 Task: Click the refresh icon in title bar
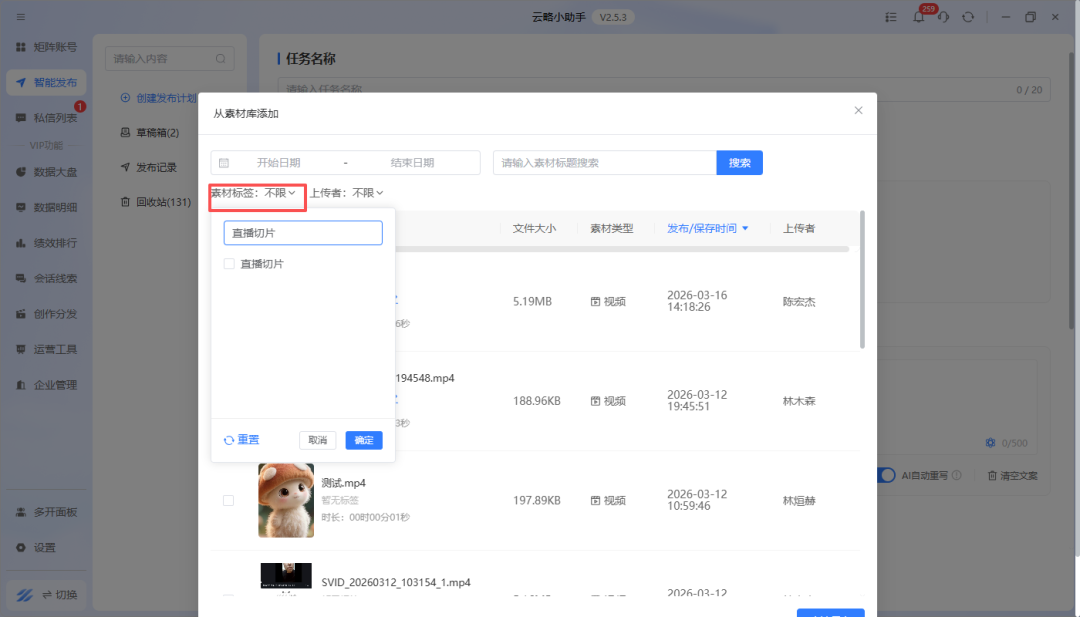tap(967, 17)
